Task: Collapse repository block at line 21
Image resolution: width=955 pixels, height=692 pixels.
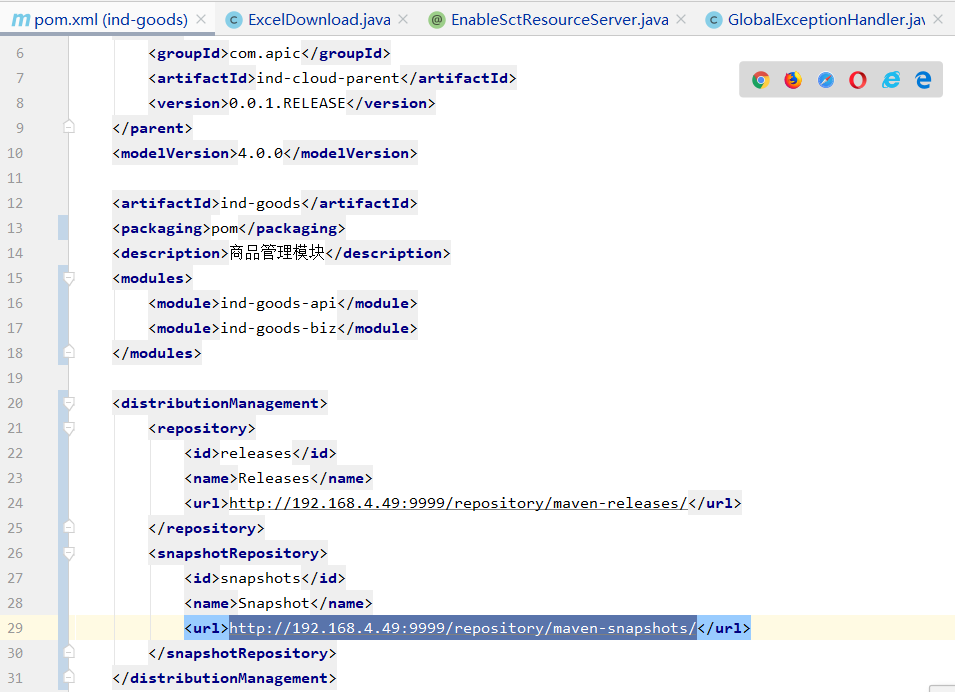Action: 69,428
